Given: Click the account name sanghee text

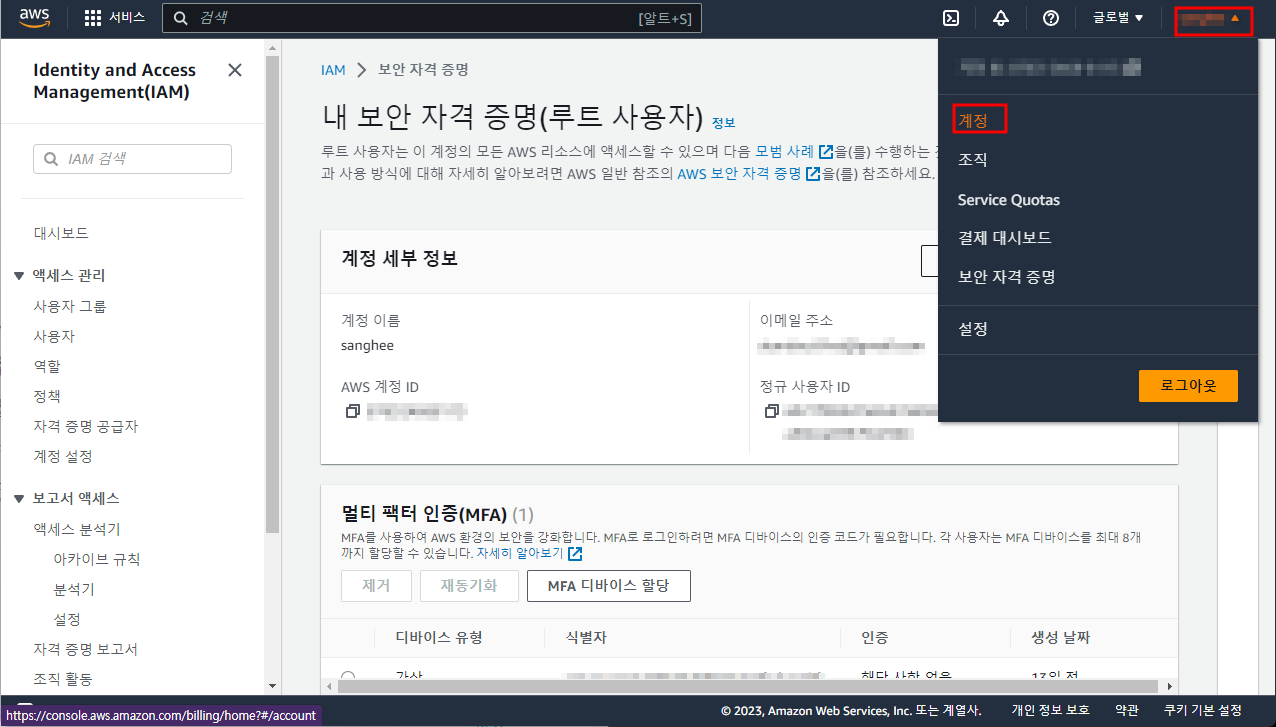Looking at the screenshot, I should [367, 346].
